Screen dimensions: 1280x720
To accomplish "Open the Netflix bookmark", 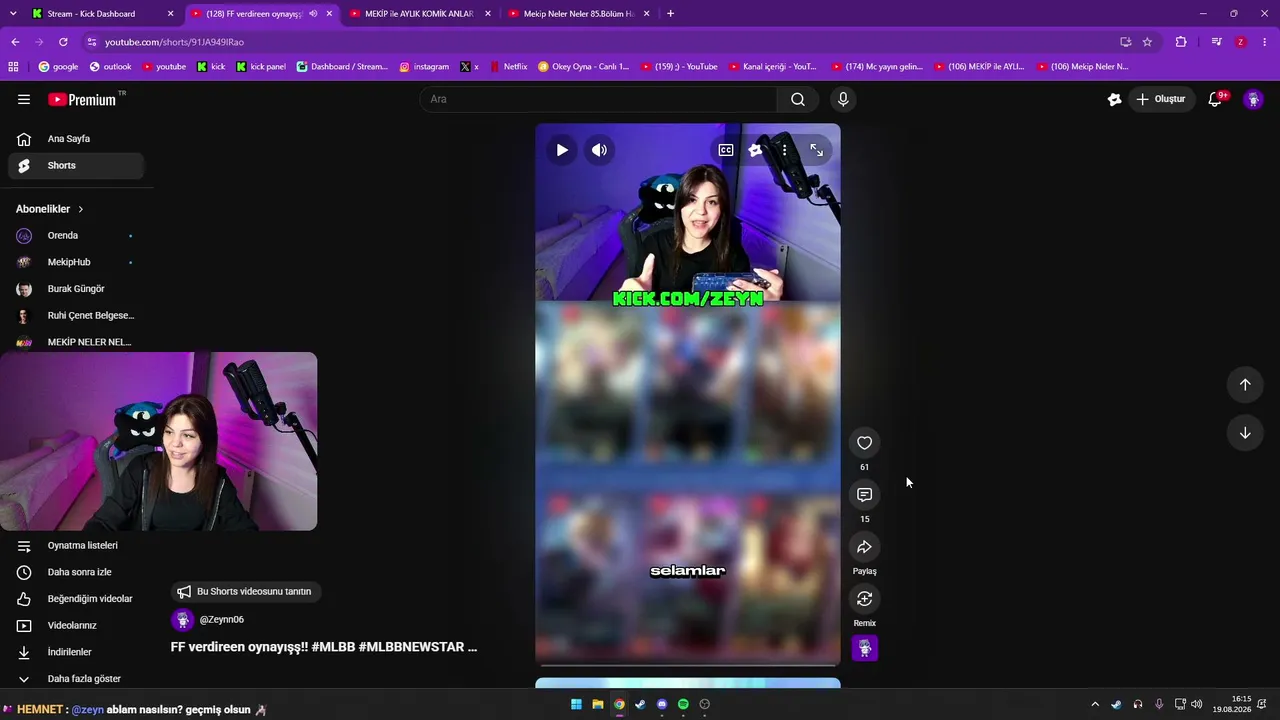I will [509, 67].
